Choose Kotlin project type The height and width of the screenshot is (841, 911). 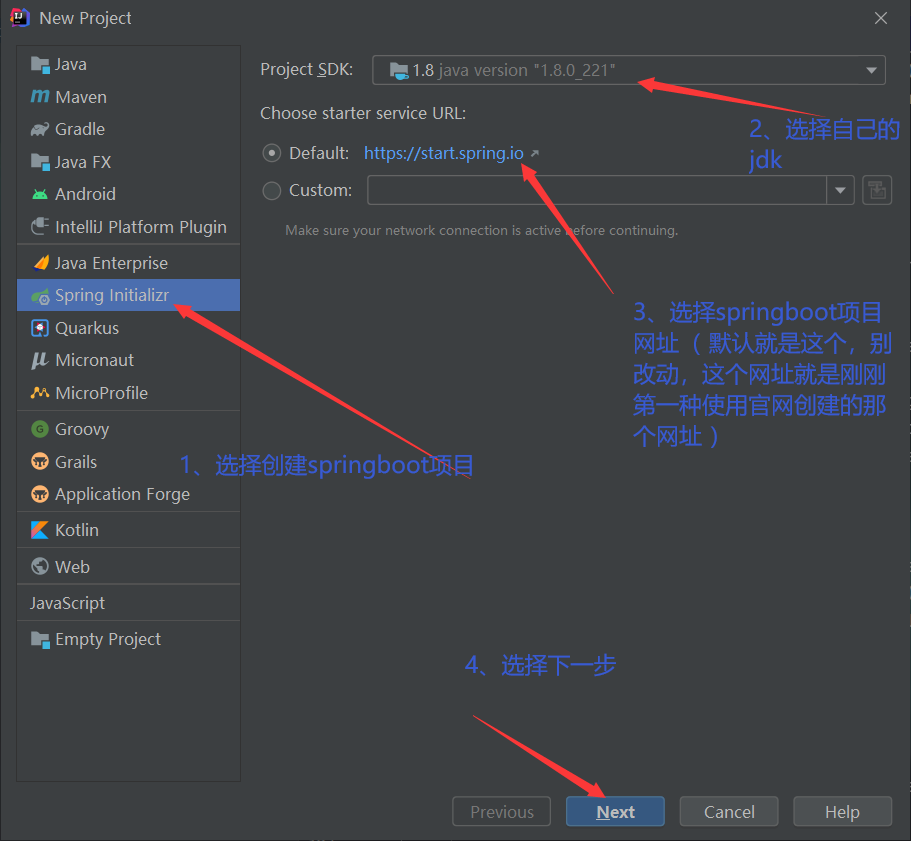point(128,530)
